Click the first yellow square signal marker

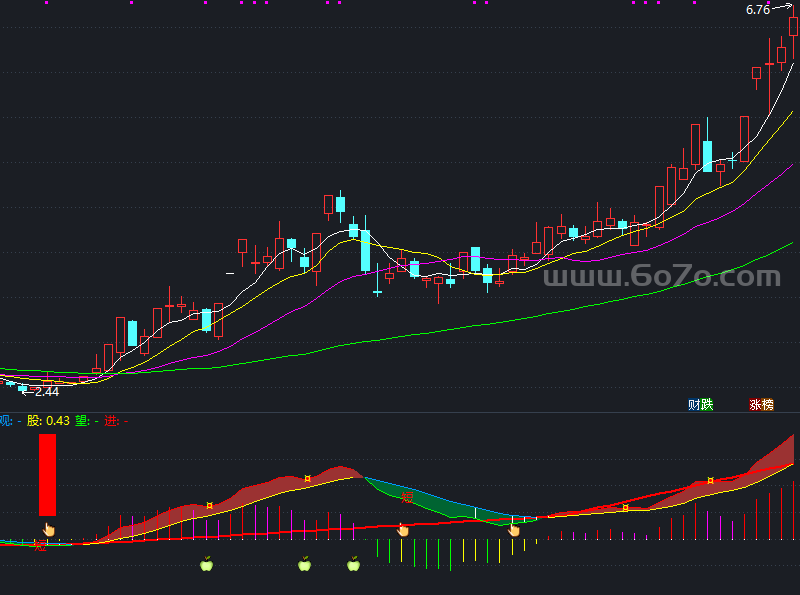(x=209, y=505)
